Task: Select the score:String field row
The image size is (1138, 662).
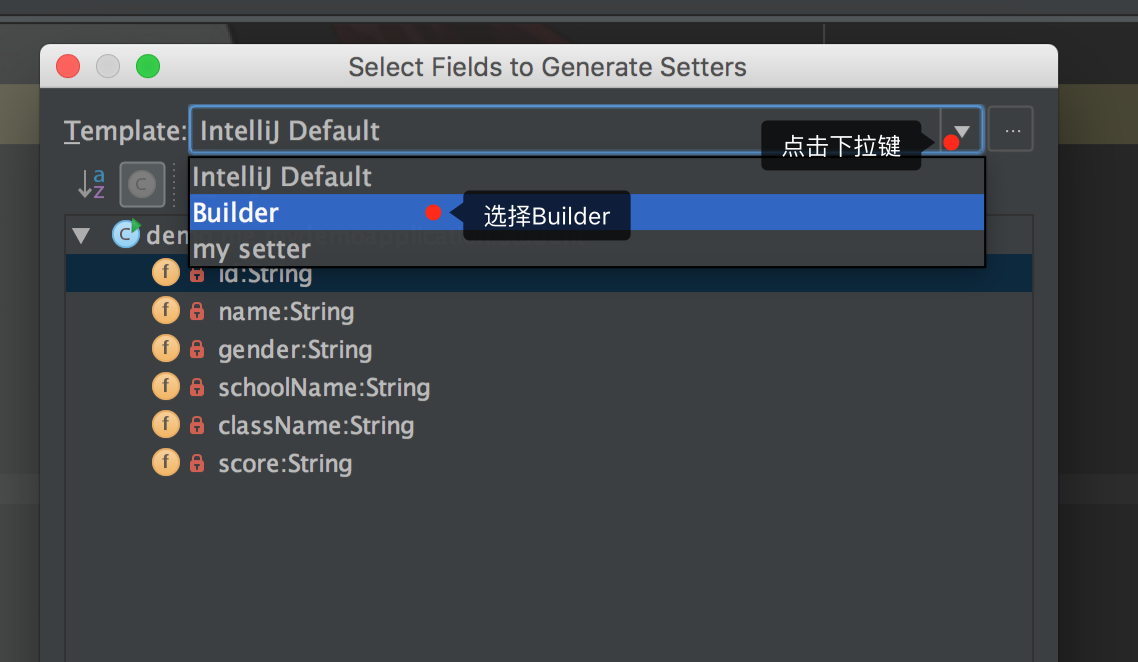Action: point(285,464)
